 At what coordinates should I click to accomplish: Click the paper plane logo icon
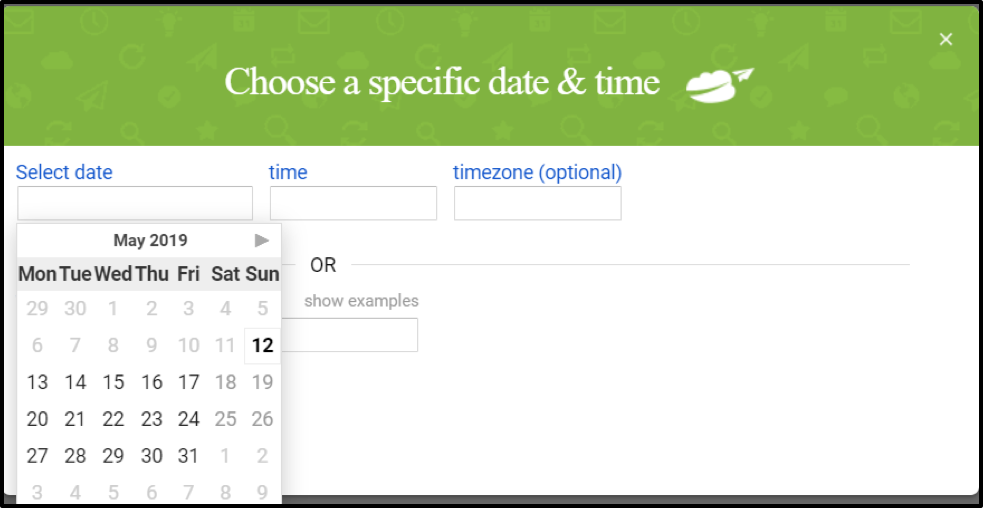[x=719, y=84]
